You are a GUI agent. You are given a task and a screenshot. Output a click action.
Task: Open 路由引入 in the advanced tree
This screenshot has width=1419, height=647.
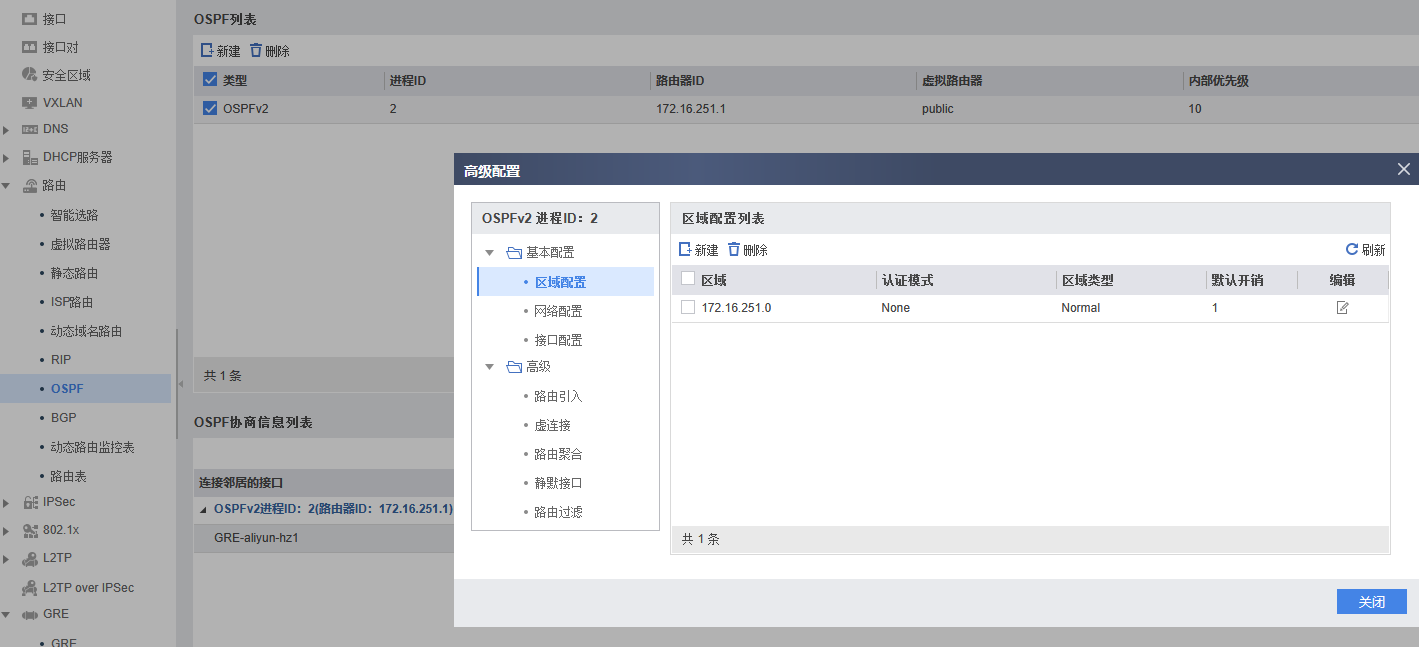point(558,396)
